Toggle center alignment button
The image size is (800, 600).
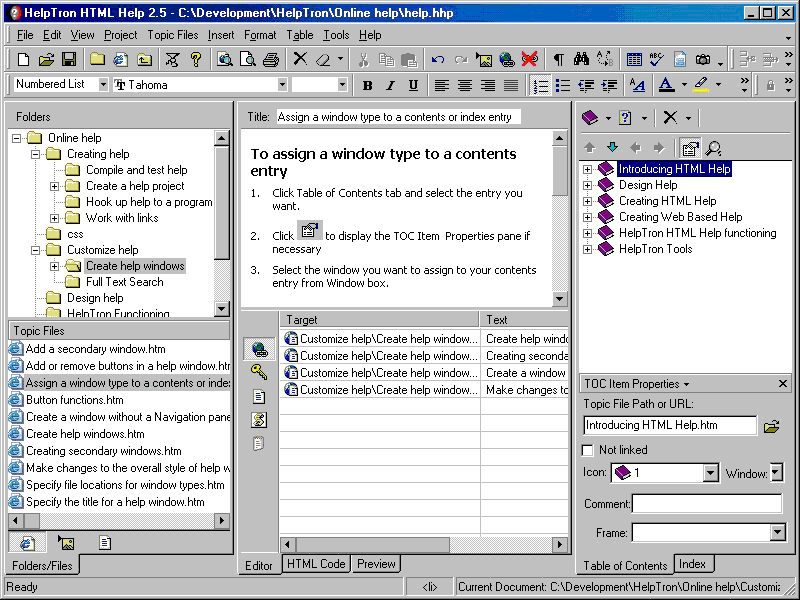465,85
